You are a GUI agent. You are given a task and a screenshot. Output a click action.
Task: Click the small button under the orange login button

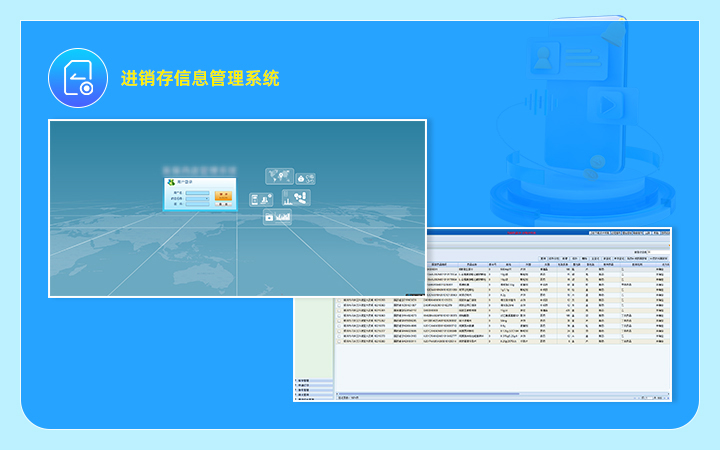tap(223, 204)
